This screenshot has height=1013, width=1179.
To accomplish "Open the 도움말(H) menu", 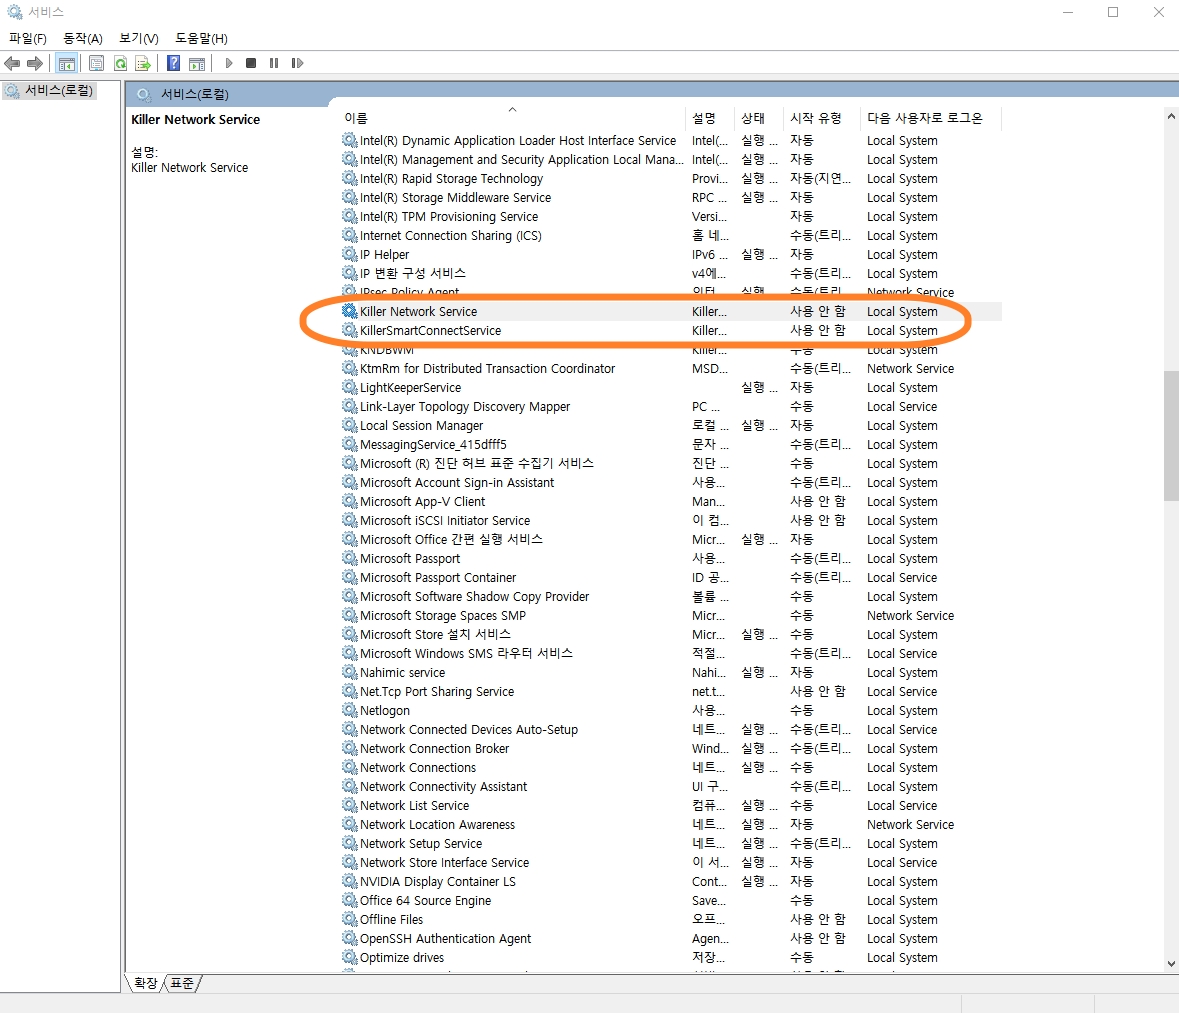I will [202, 38].
